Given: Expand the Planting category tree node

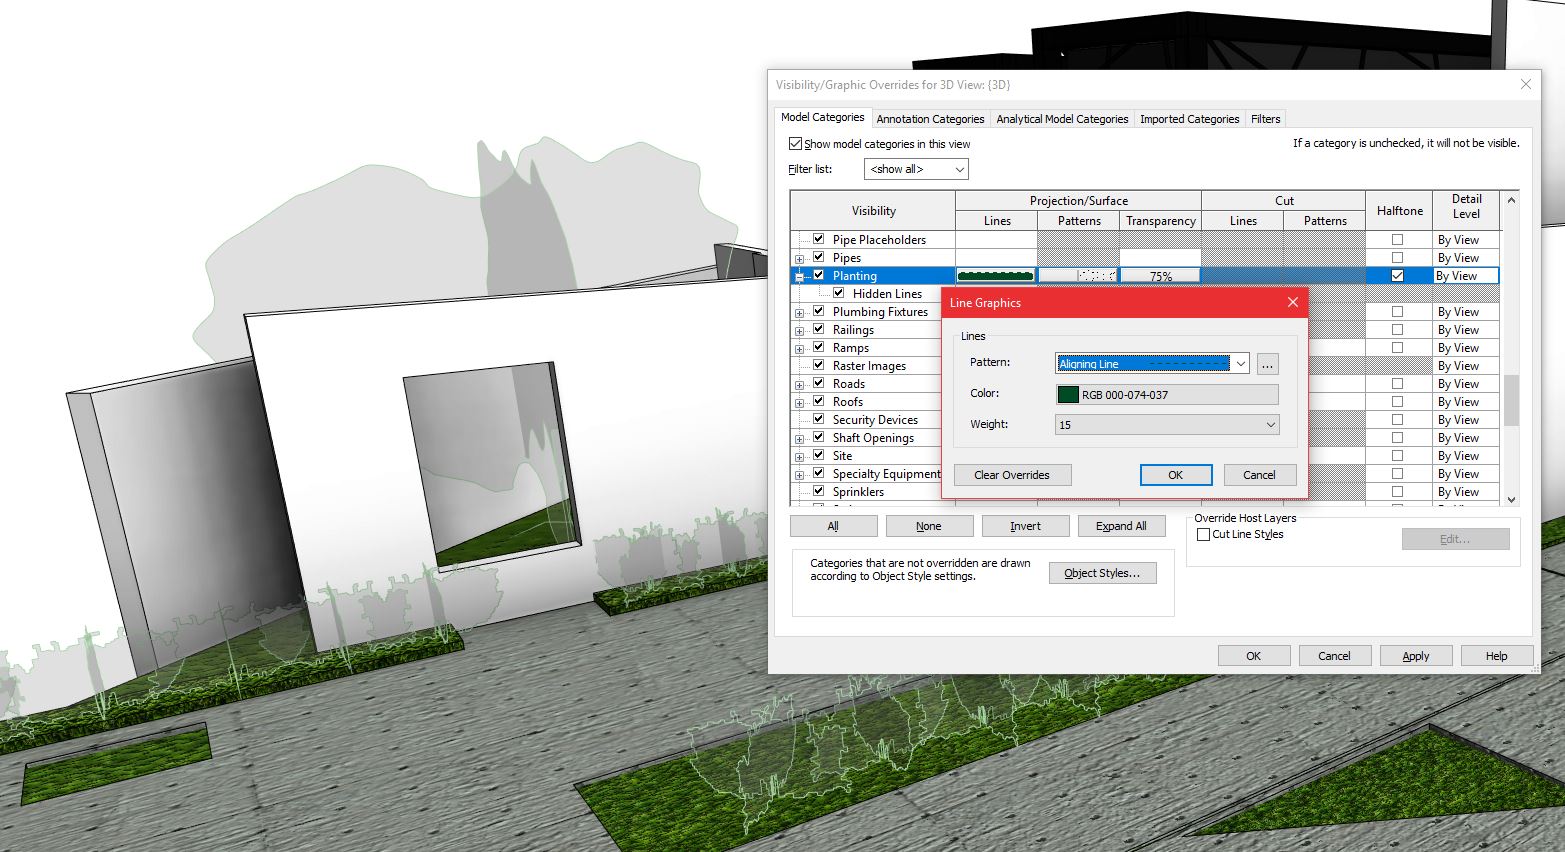Looking at the screenshot, I should click(x=800, y=275).
